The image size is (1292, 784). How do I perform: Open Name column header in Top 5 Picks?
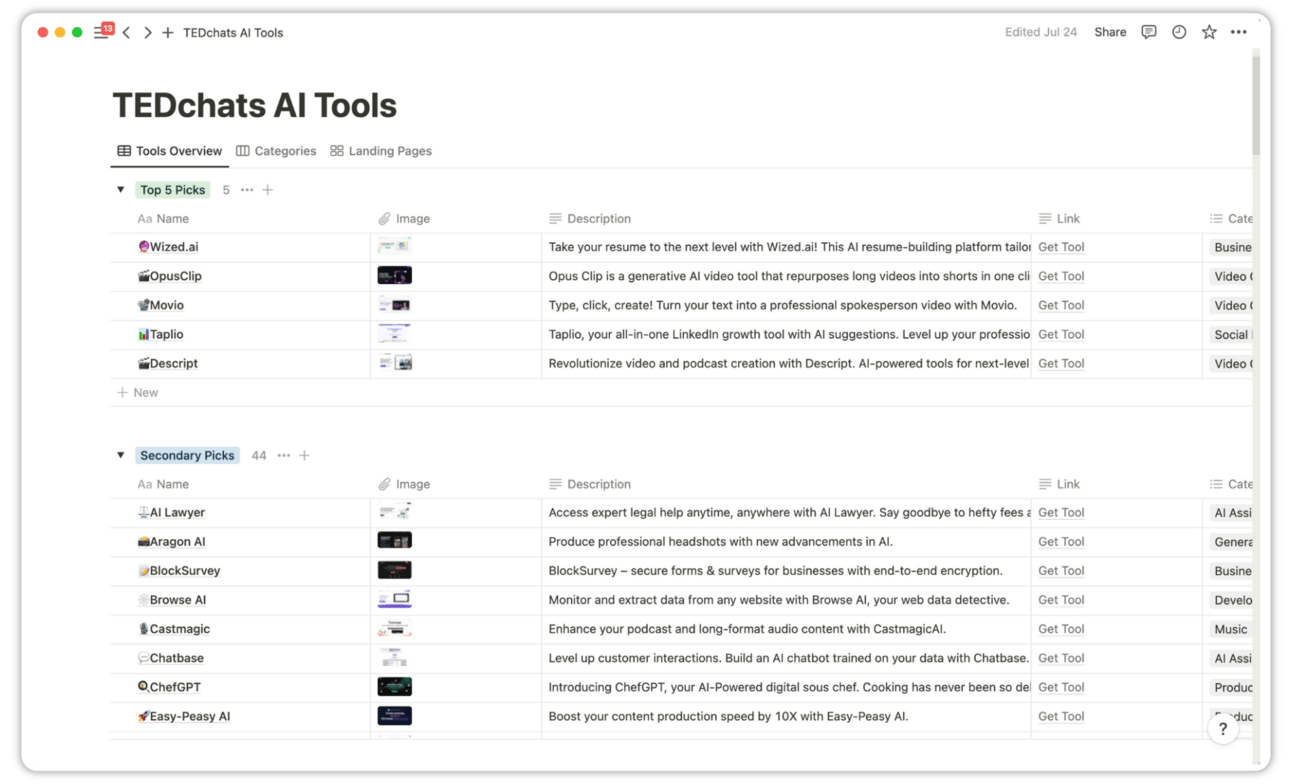pos(163,219)
